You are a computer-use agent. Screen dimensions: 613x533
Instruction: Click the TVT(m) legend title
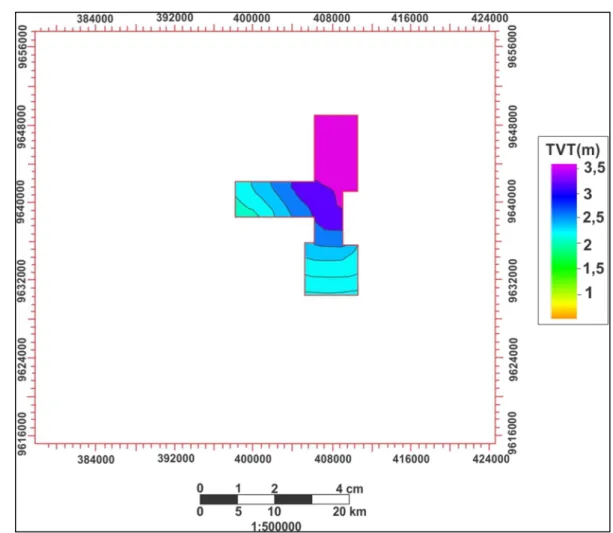[572, 149]
